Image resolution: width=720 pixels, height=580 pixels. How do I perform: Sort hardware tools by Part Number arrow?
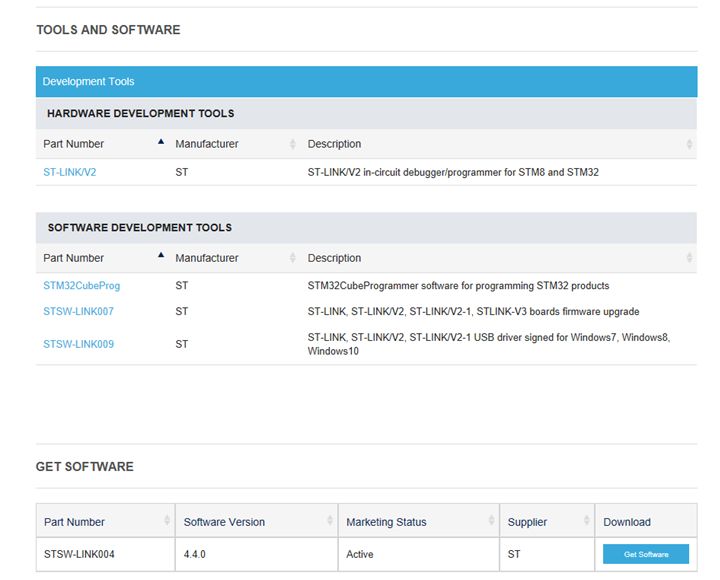[x=161, y=142]
